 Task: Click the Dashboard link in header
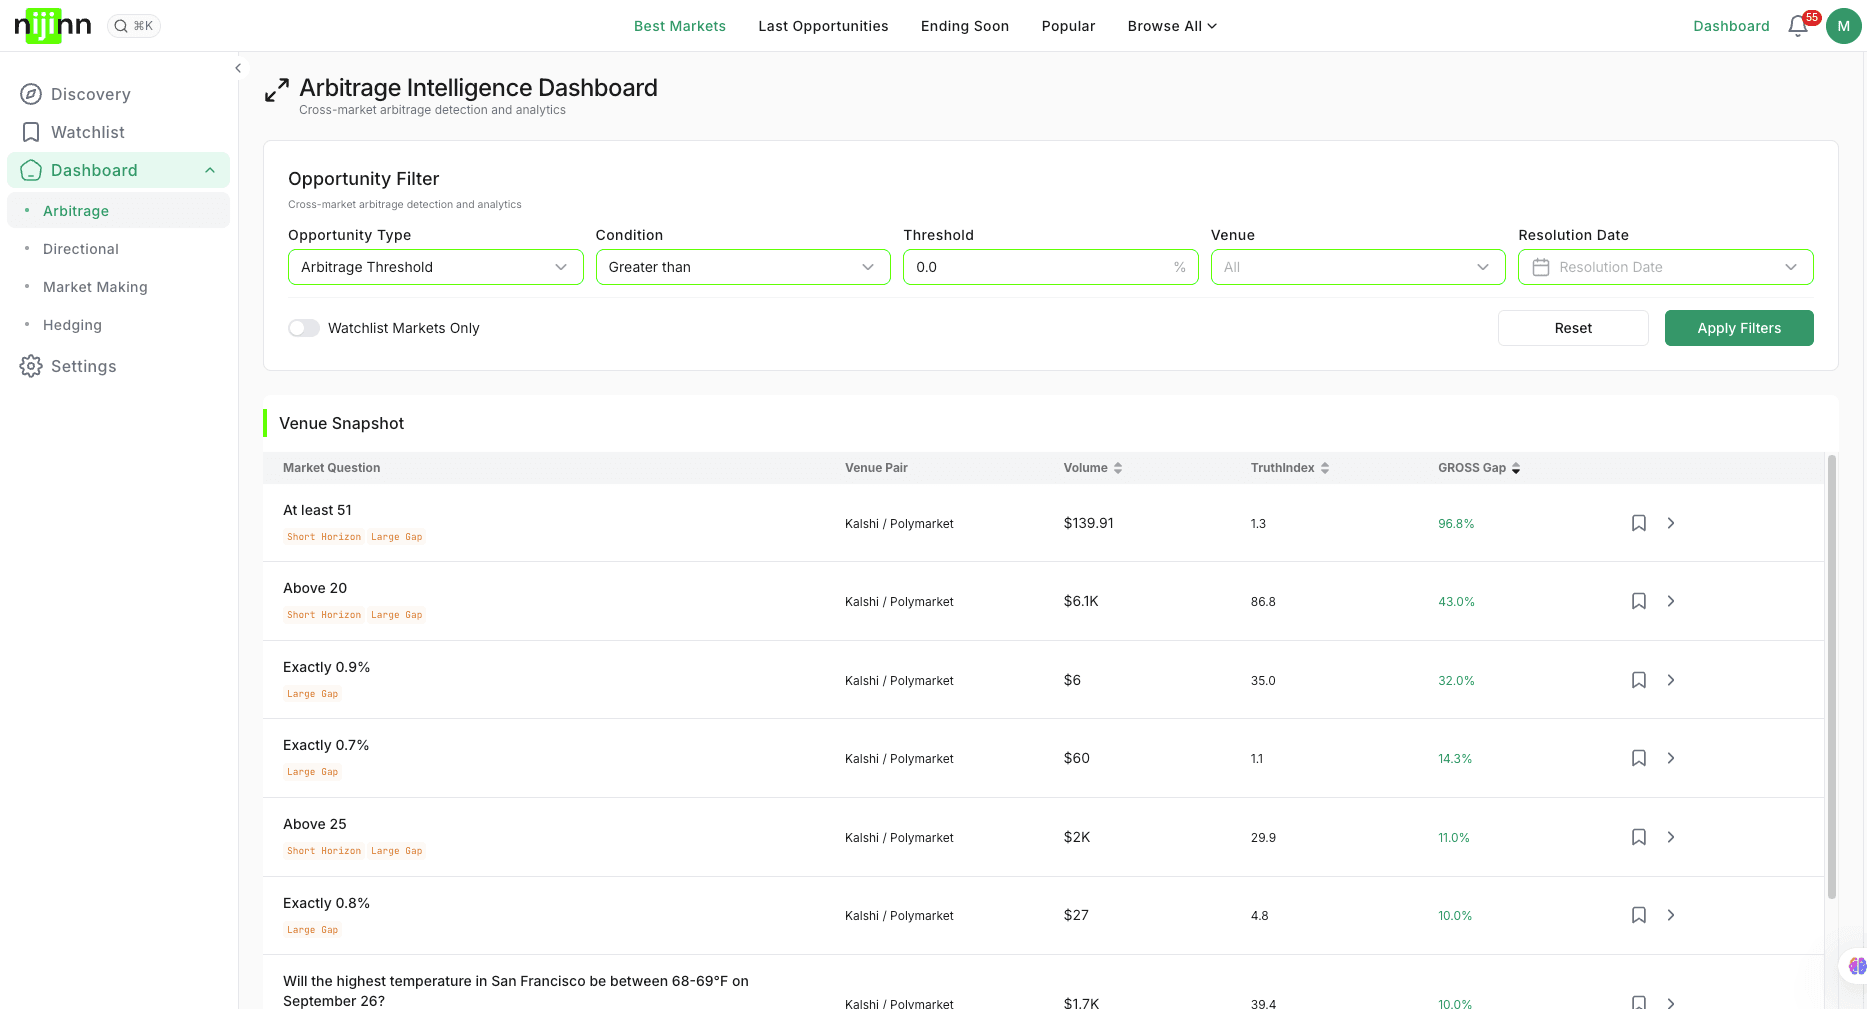pos(1731,26)
